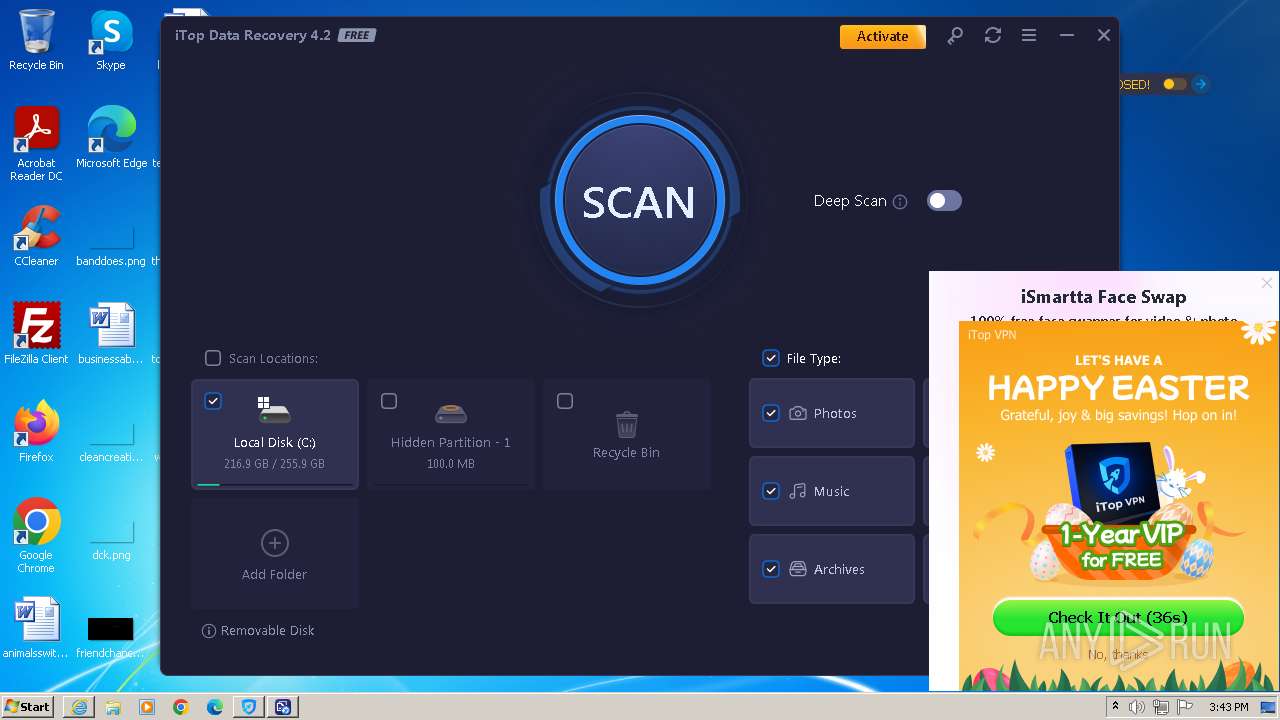Check the Hidden Partition - 1 checkbox
1280x720 pixels.
(x=389, y=401)
